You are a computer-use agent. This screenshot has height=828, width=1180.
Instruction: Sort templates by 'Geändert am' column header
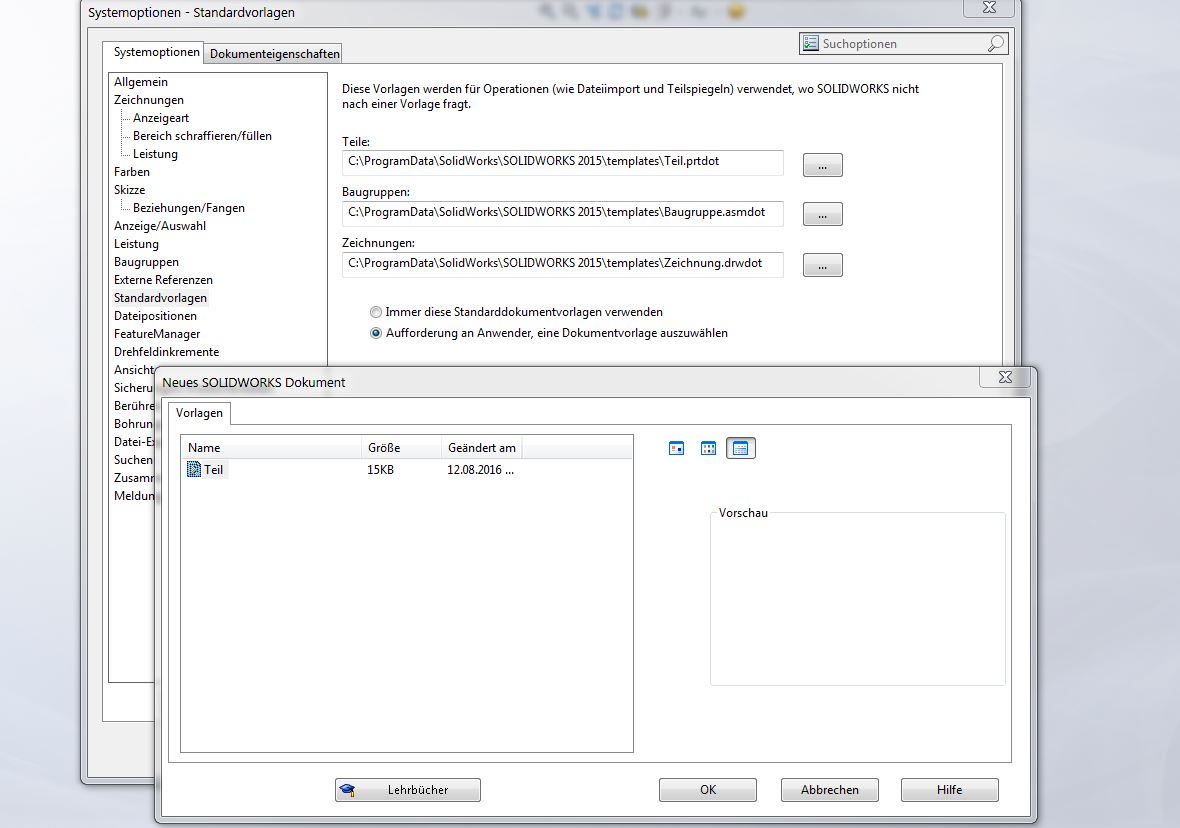tap(482, 448)
